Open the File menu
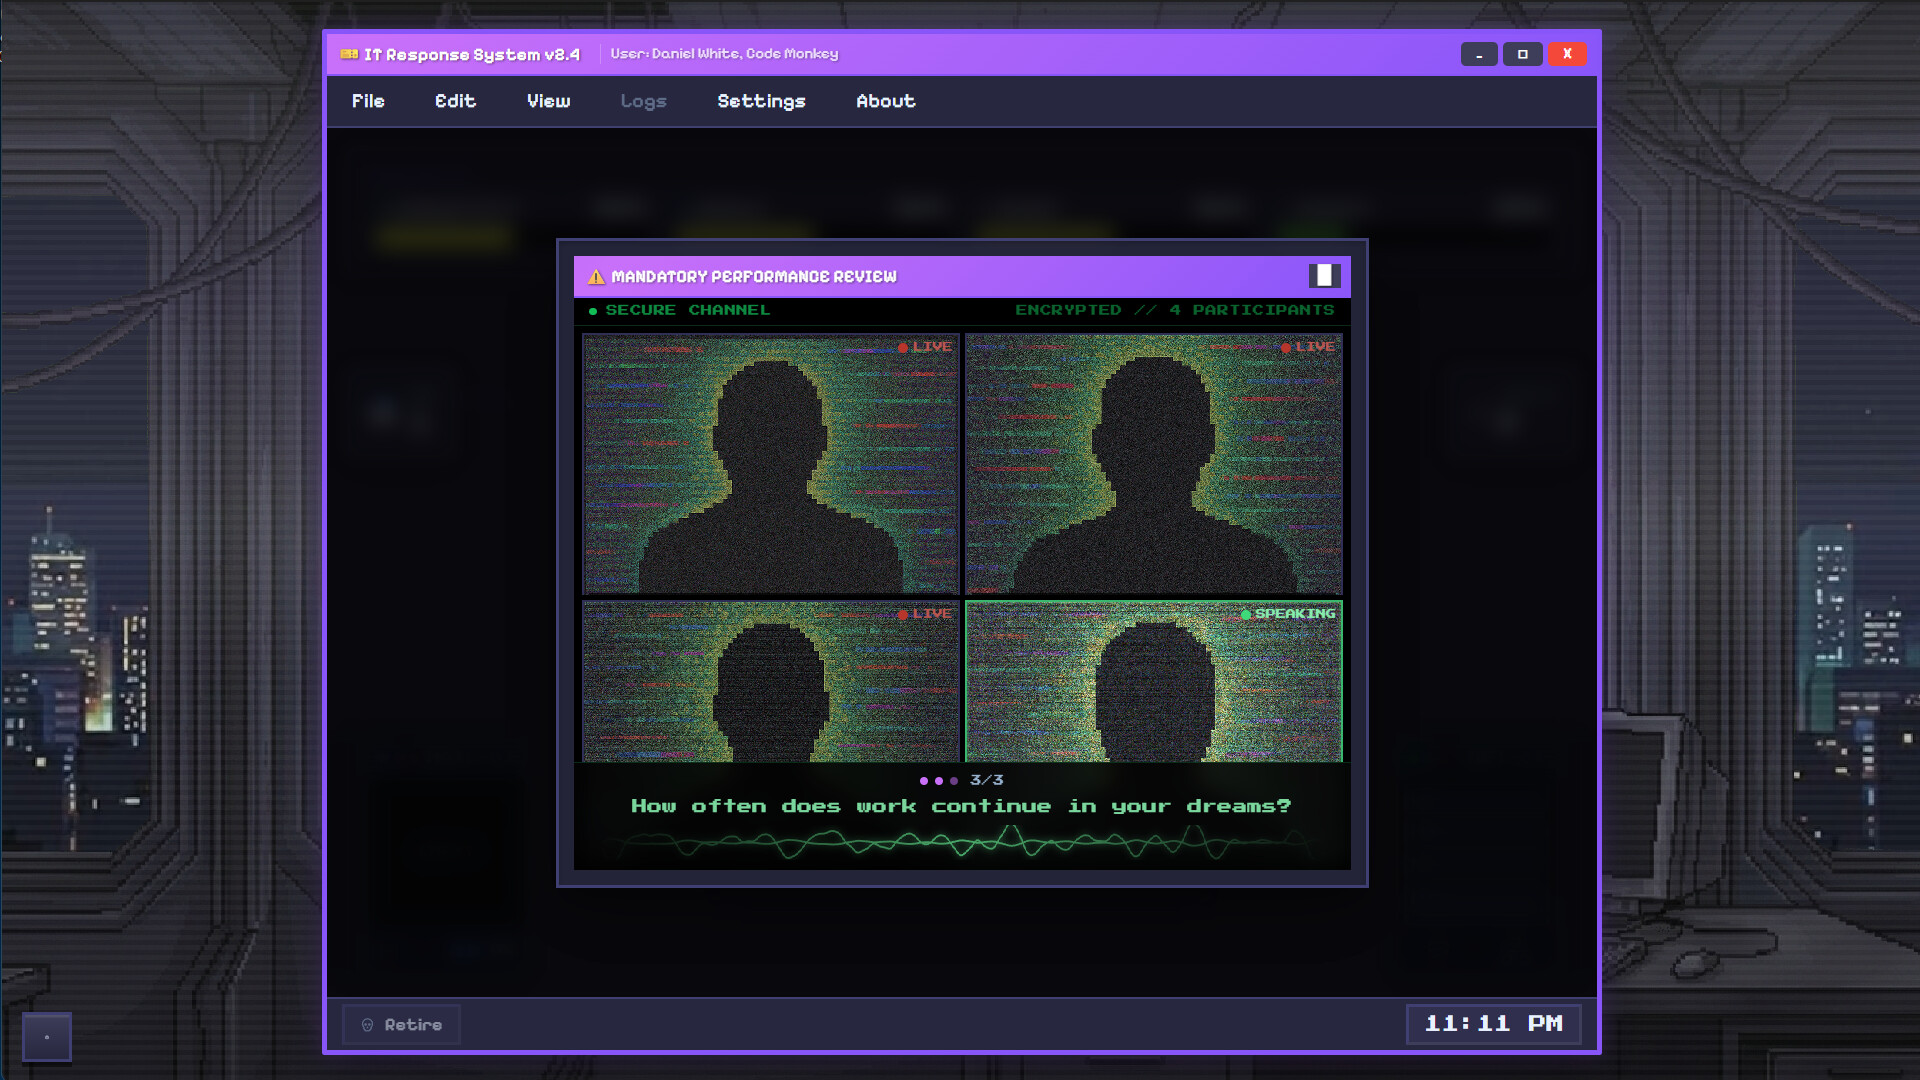Image resolution: width=1920 pixels, height=1080 pixels. 368,101
